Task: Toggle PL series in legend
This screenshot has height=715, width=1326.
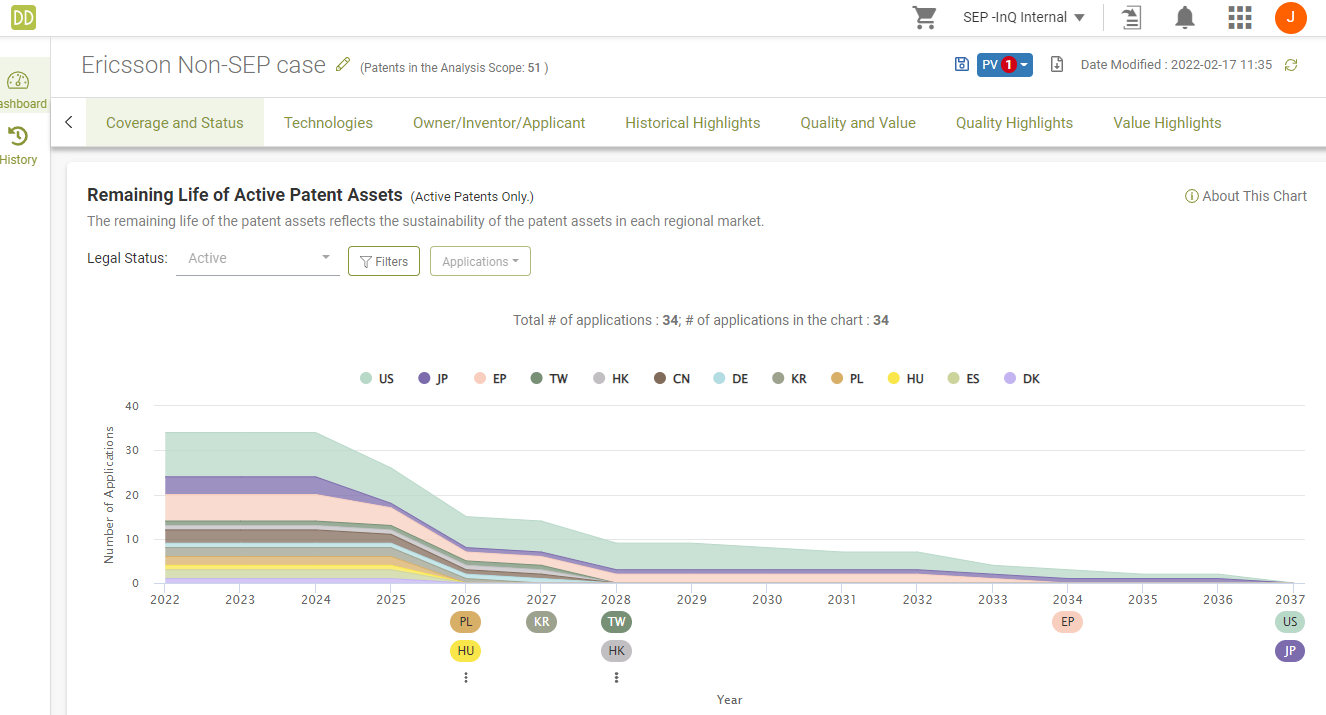Action: (x=848, y=379)
